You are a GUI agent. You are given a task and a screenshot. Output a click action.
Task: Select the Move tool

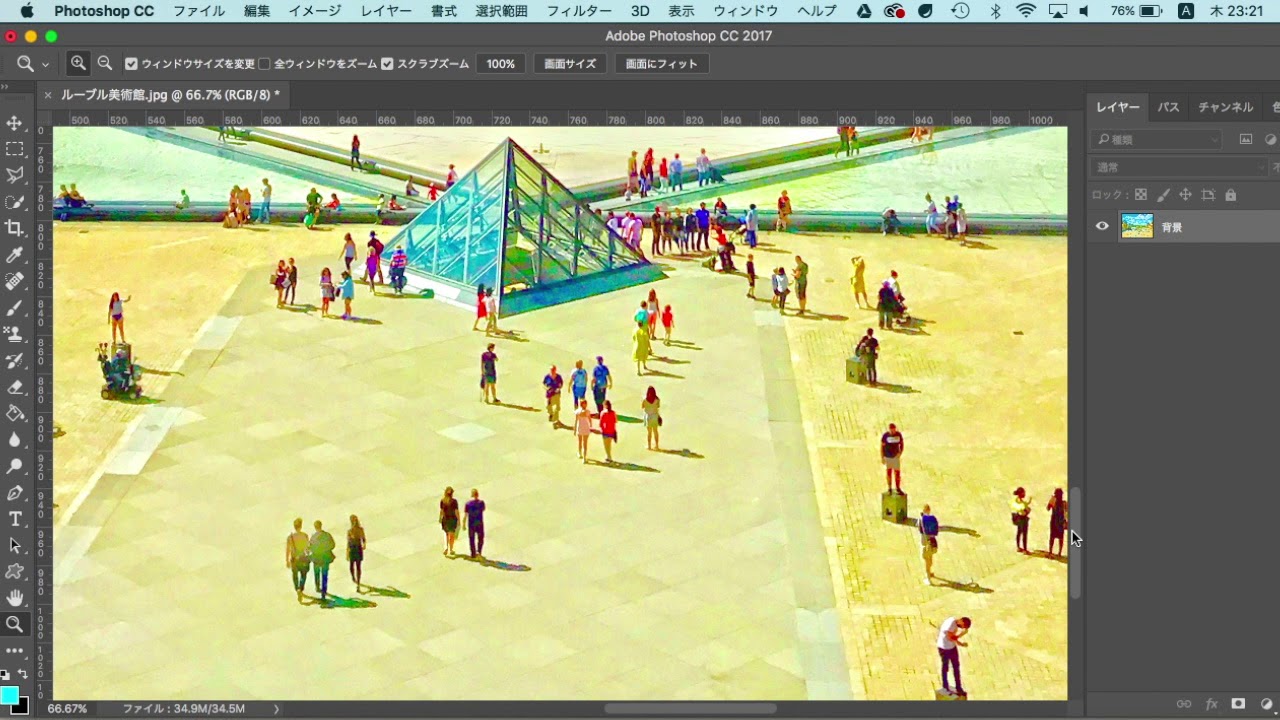15,123
